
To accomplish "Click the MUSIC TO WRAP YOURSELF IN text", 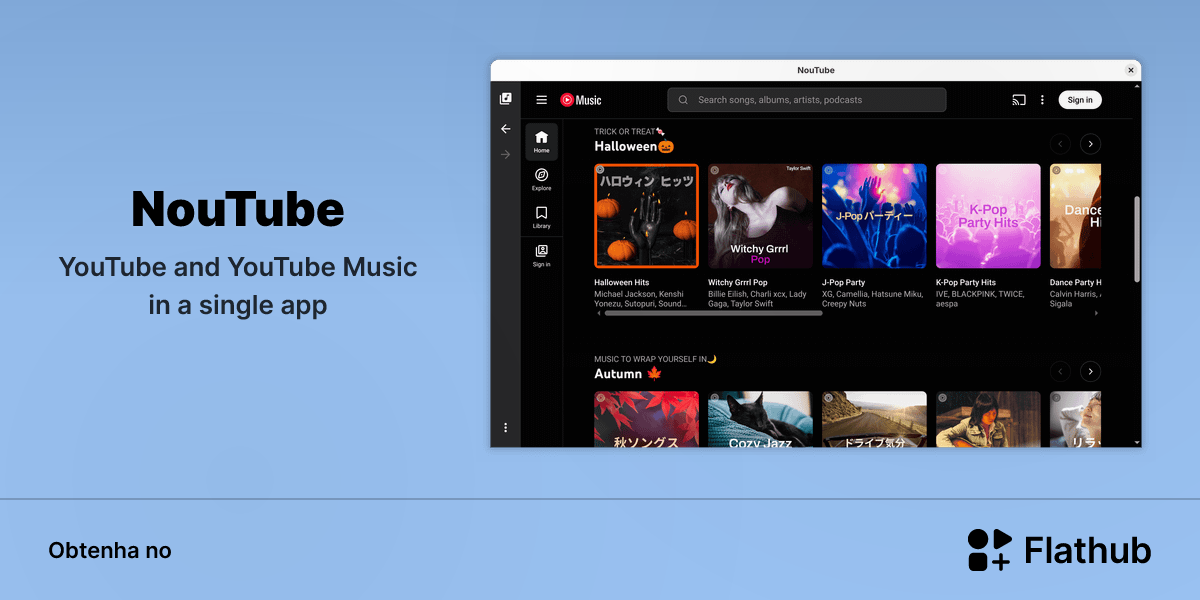I will click(x=655, y=359).
